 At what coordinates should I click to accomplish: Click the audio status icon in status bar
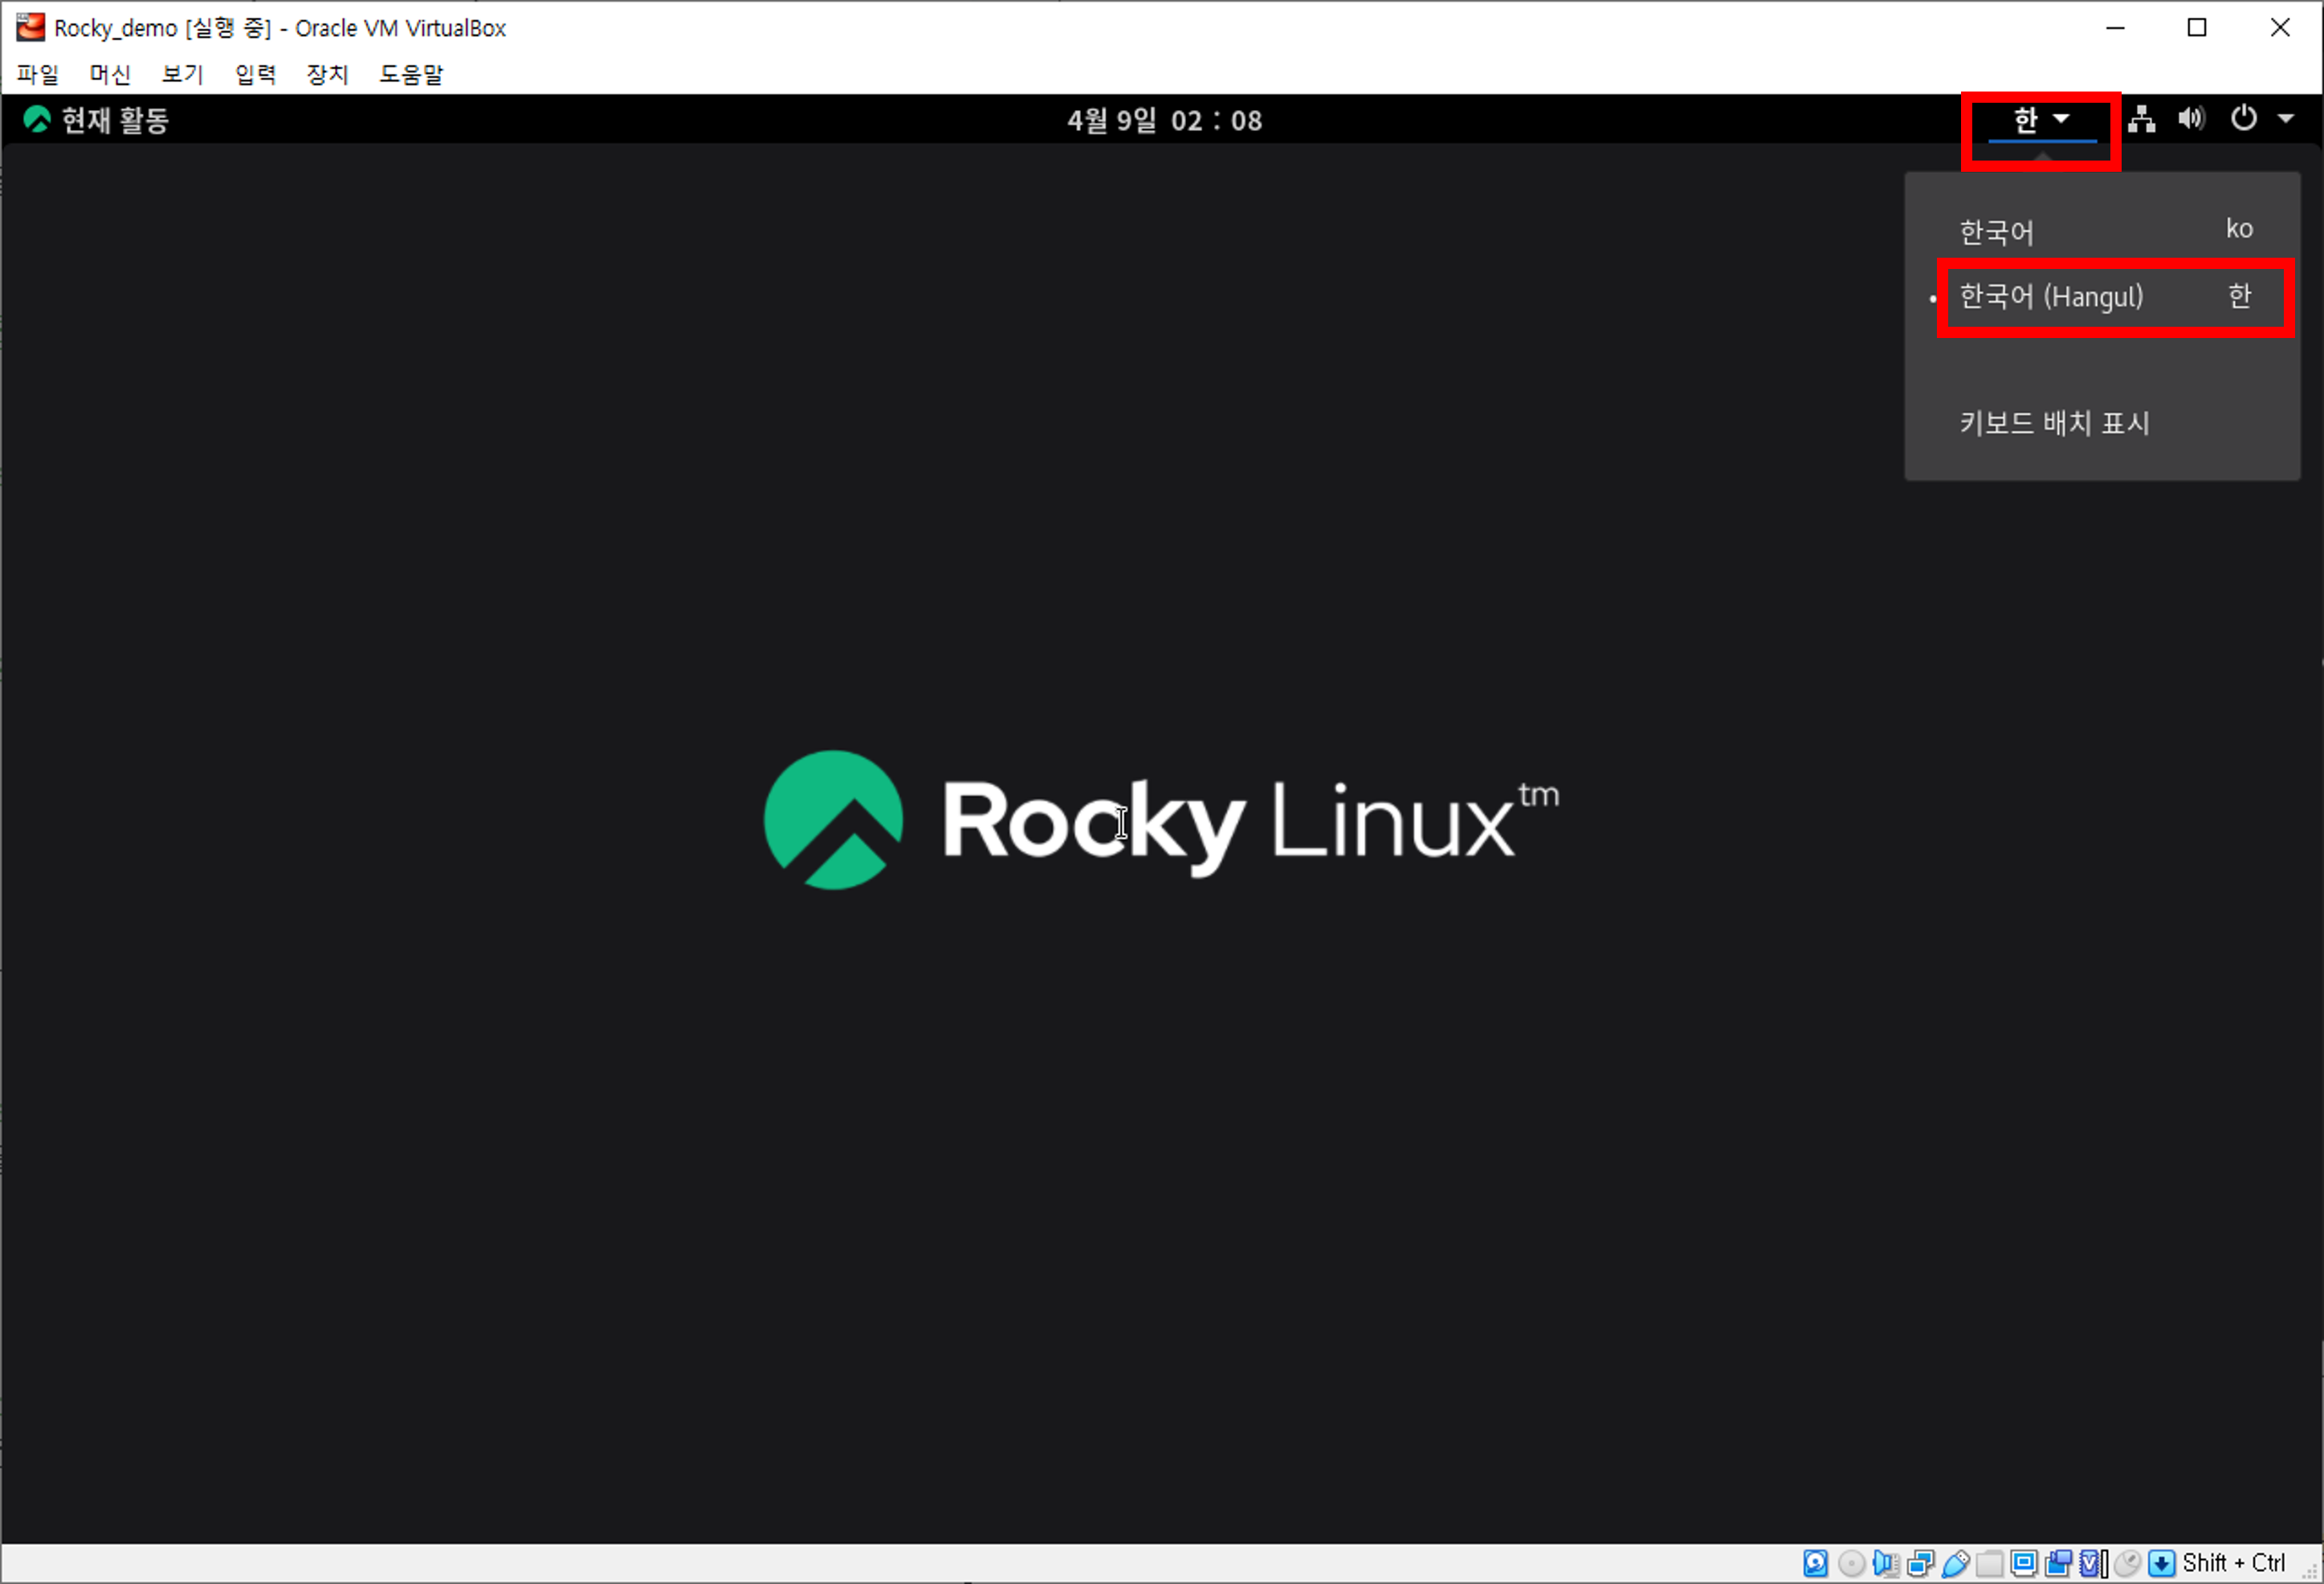pyautogui.click(x=1885, y=1563)
